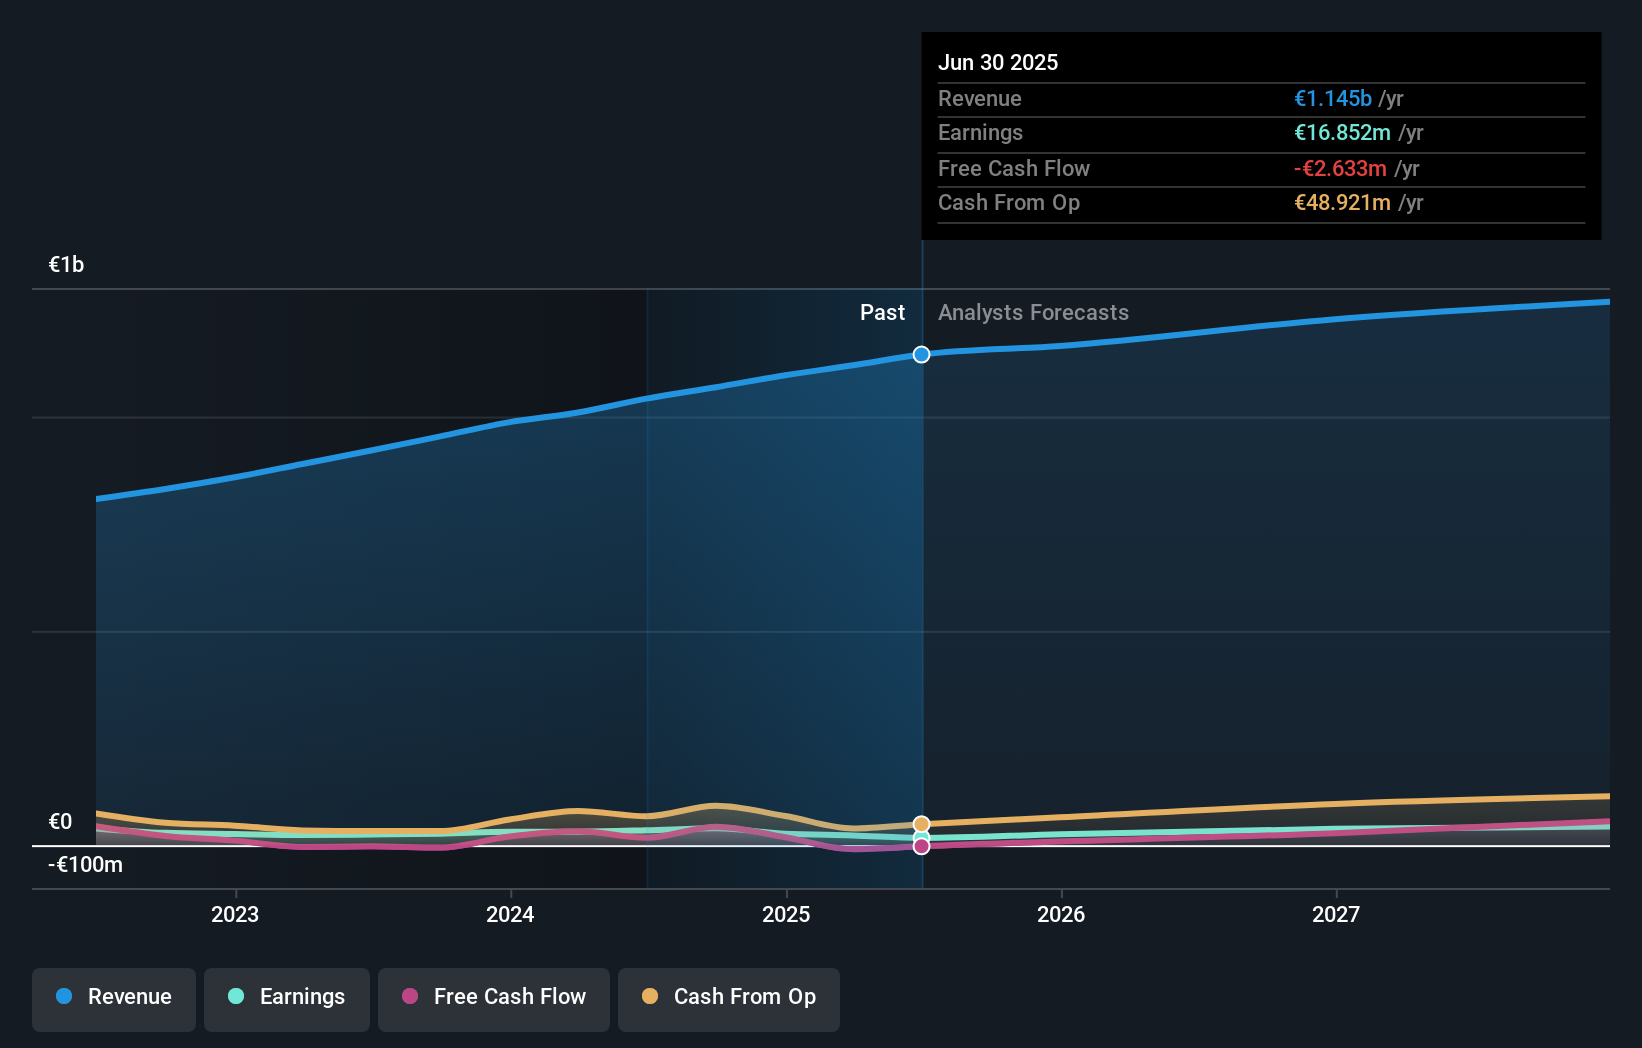Click the €0 y-axis label
Screen dimensions: 1642x1048
[x=61, y=821]
